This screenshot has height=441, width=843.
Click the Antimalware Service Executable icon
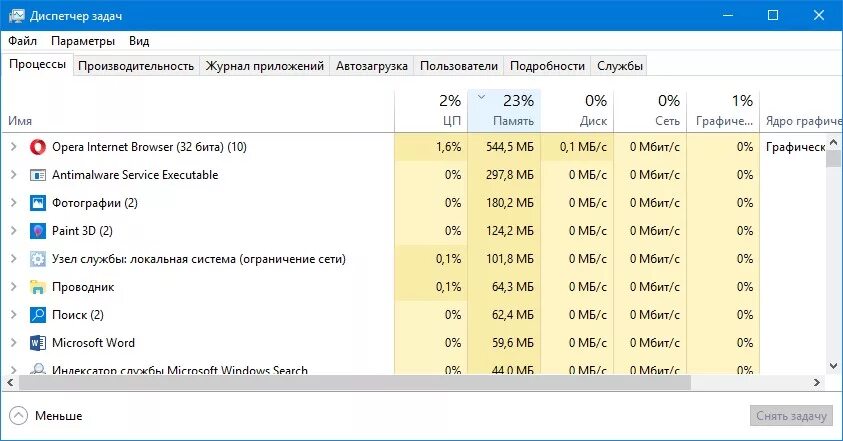coord(38,175)
